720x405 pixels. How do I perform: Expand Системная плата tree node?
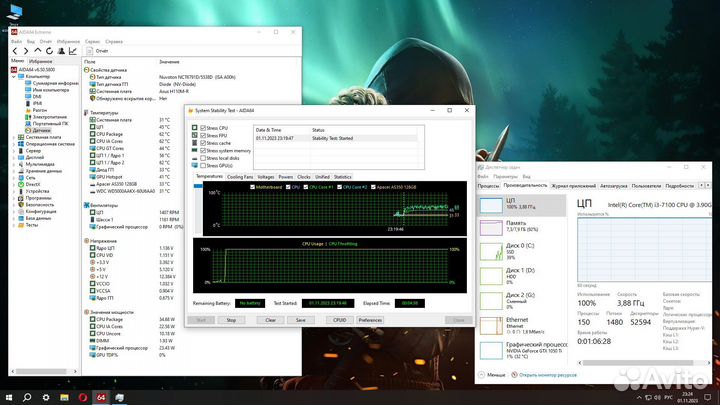point(14,137)
